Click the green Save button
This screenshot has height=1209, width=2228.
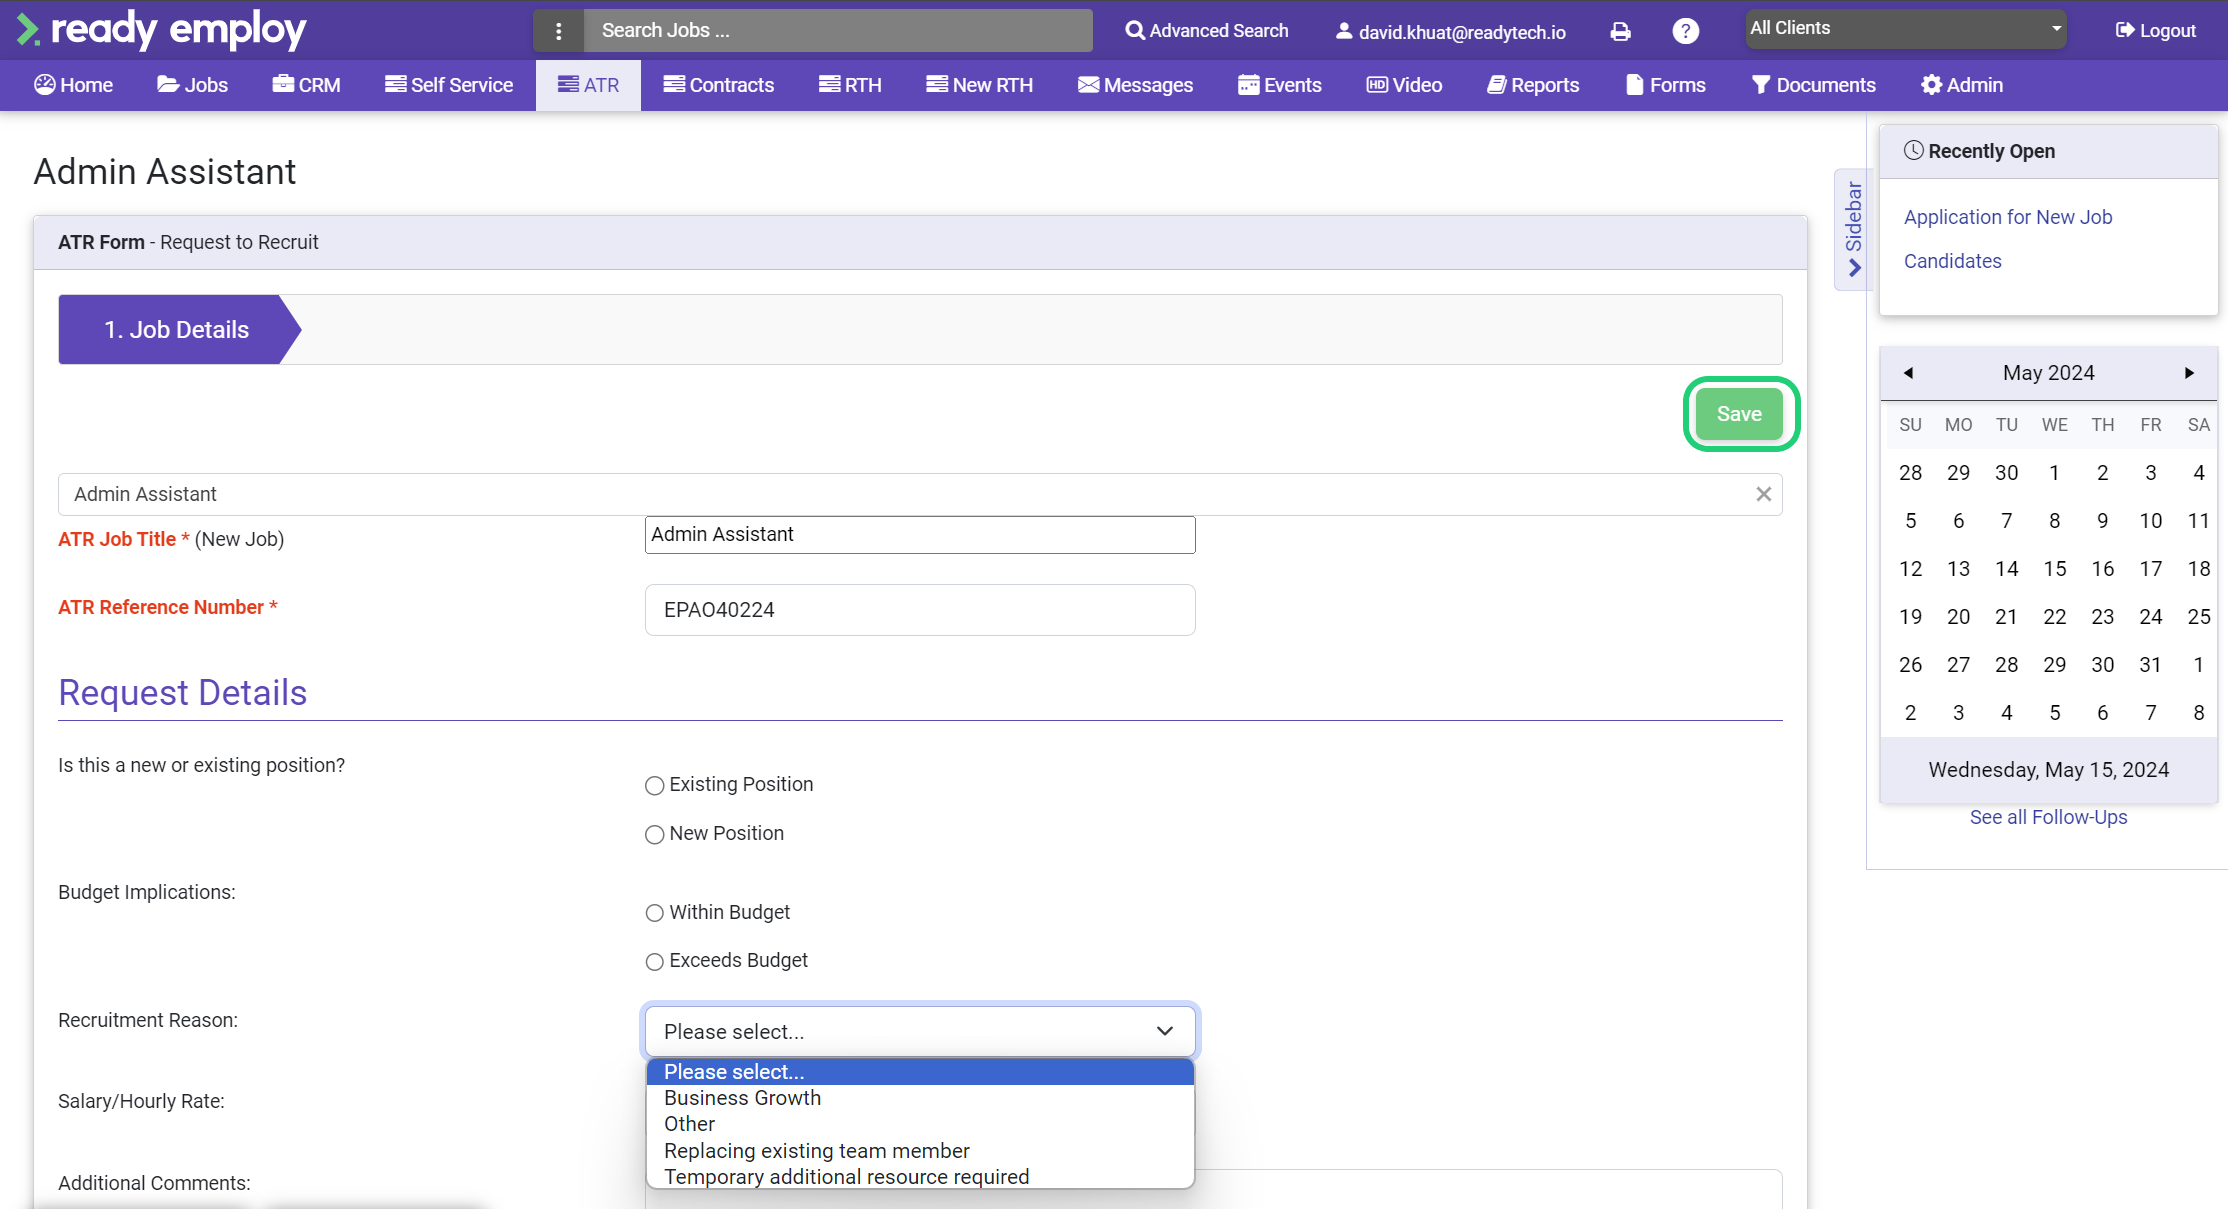tap(1740, 414)
